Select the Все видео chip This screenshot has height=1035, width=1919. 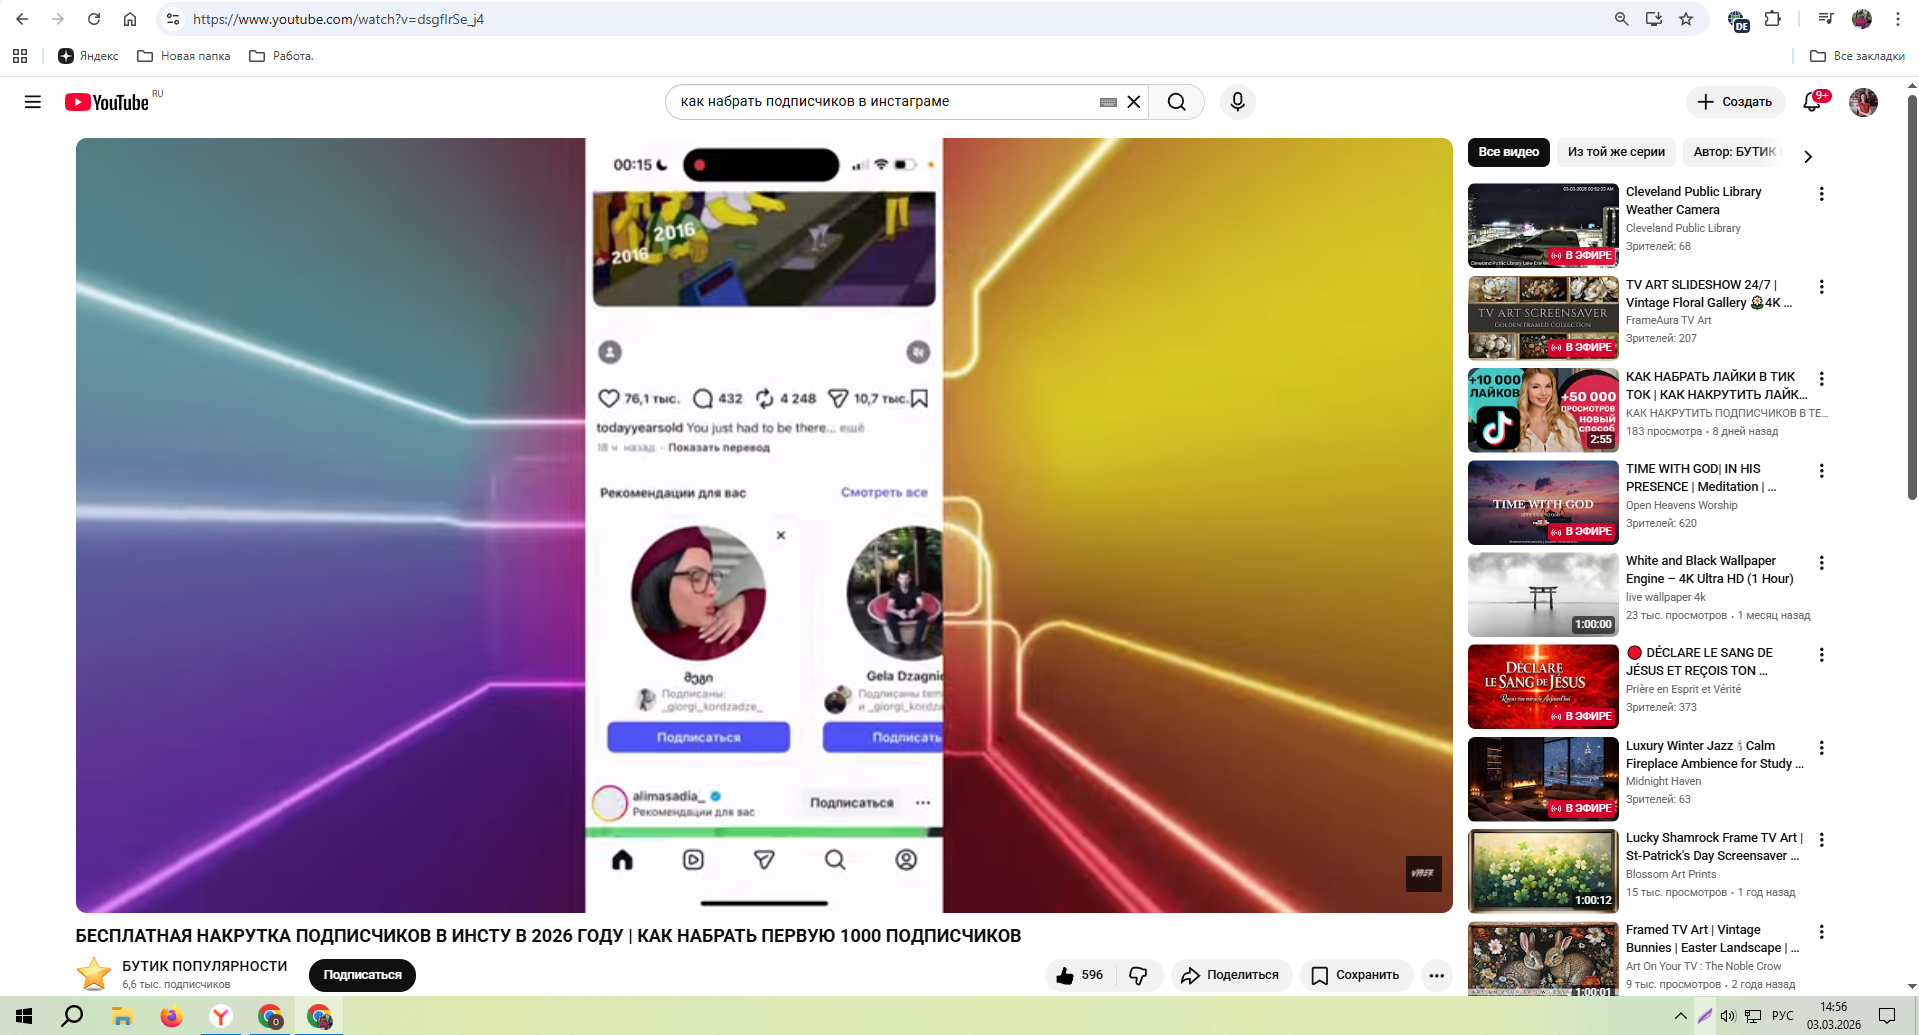[1509, 152]
